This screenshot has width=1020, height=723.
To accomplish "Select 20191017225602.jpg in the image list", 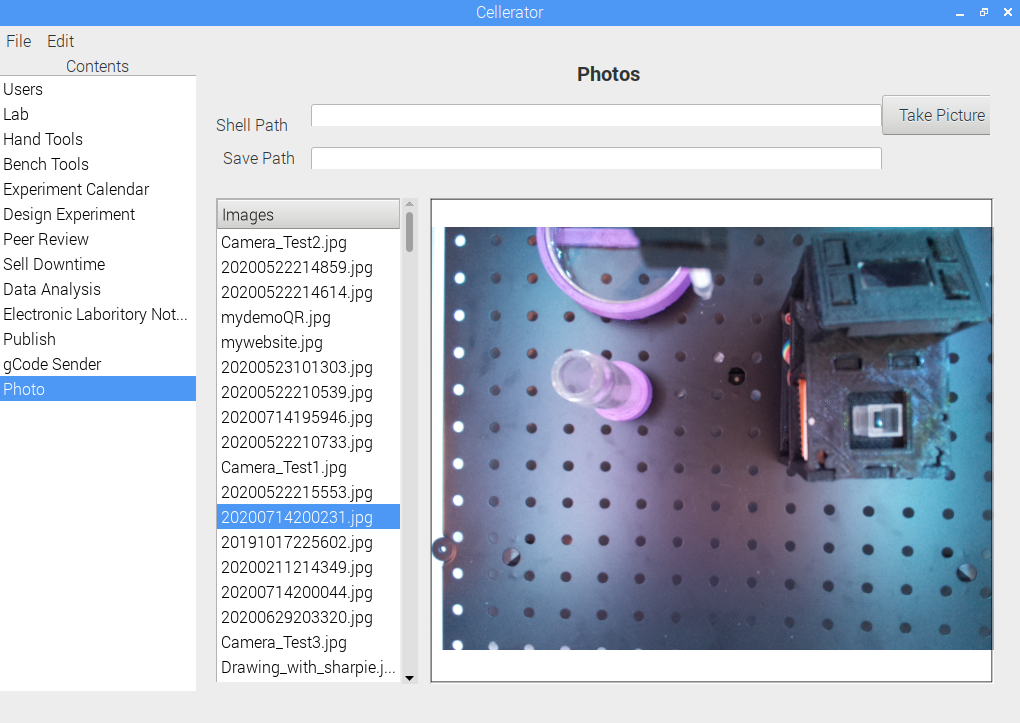I will pos(297,542).
